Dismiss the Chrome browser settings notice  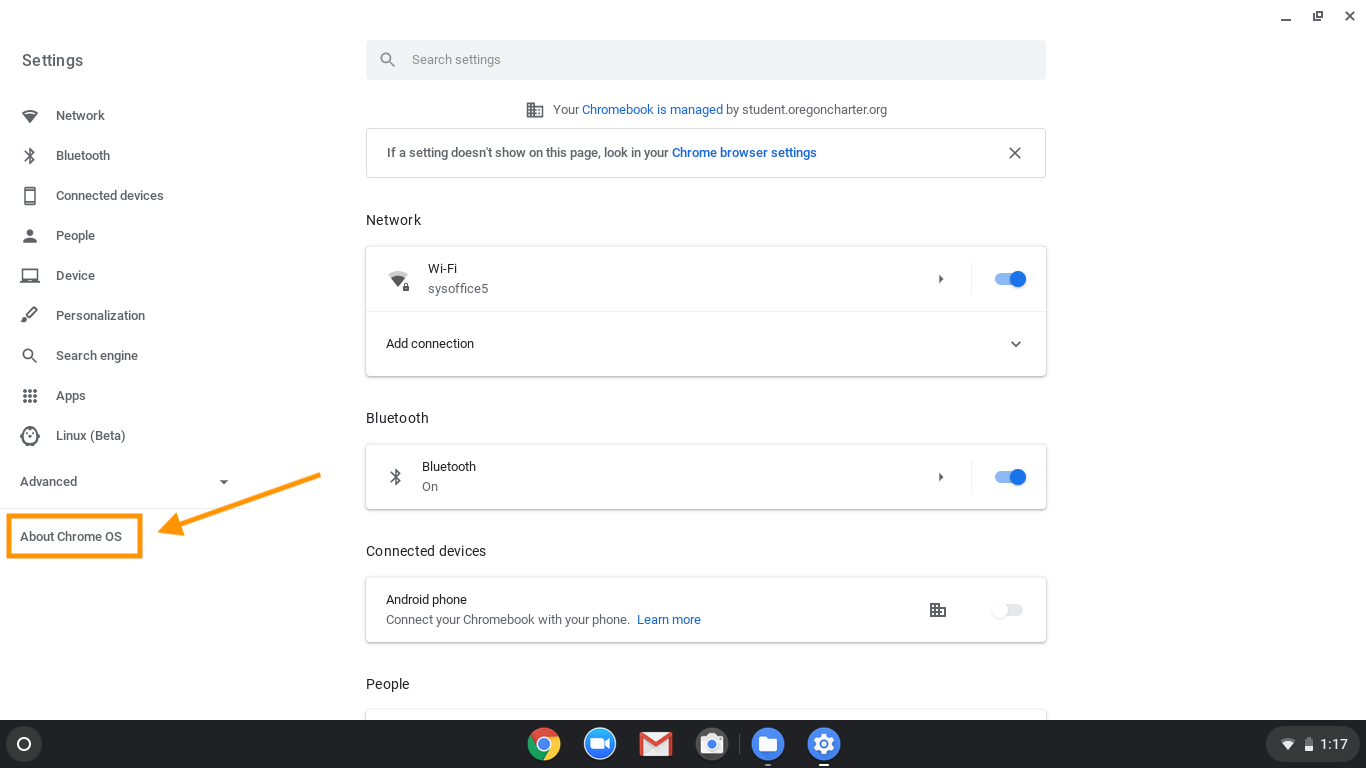click(1015, 153)
